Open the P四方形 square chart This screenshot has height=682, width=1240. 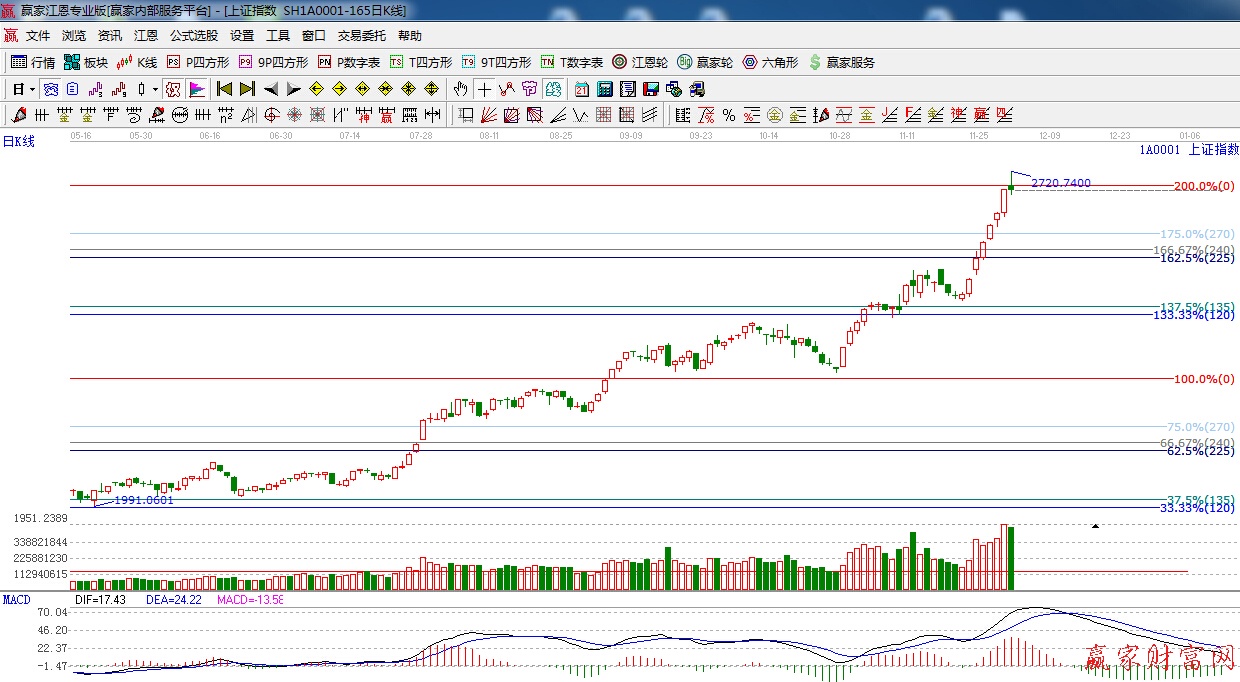[x=198, y=62]
